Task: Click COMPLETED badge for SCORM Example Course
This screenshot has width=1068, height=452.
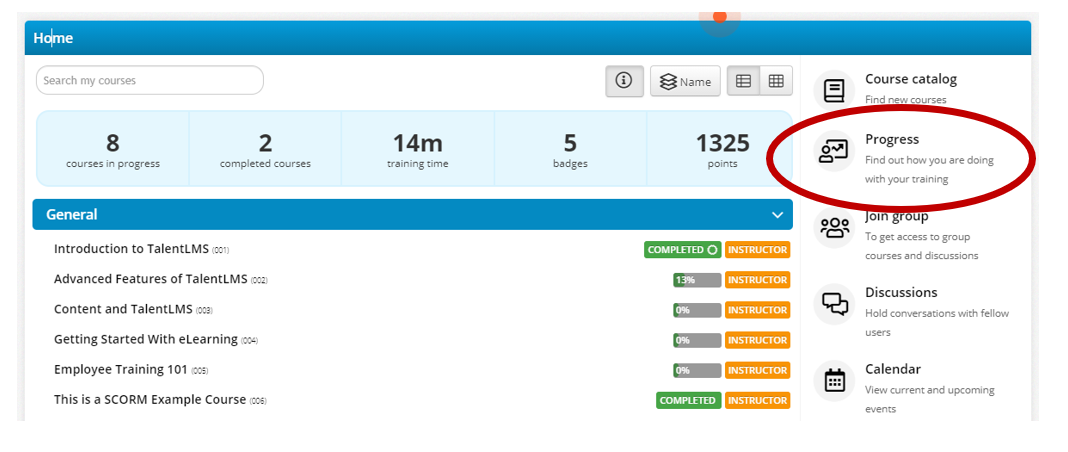Action: [x=689, y=400]
